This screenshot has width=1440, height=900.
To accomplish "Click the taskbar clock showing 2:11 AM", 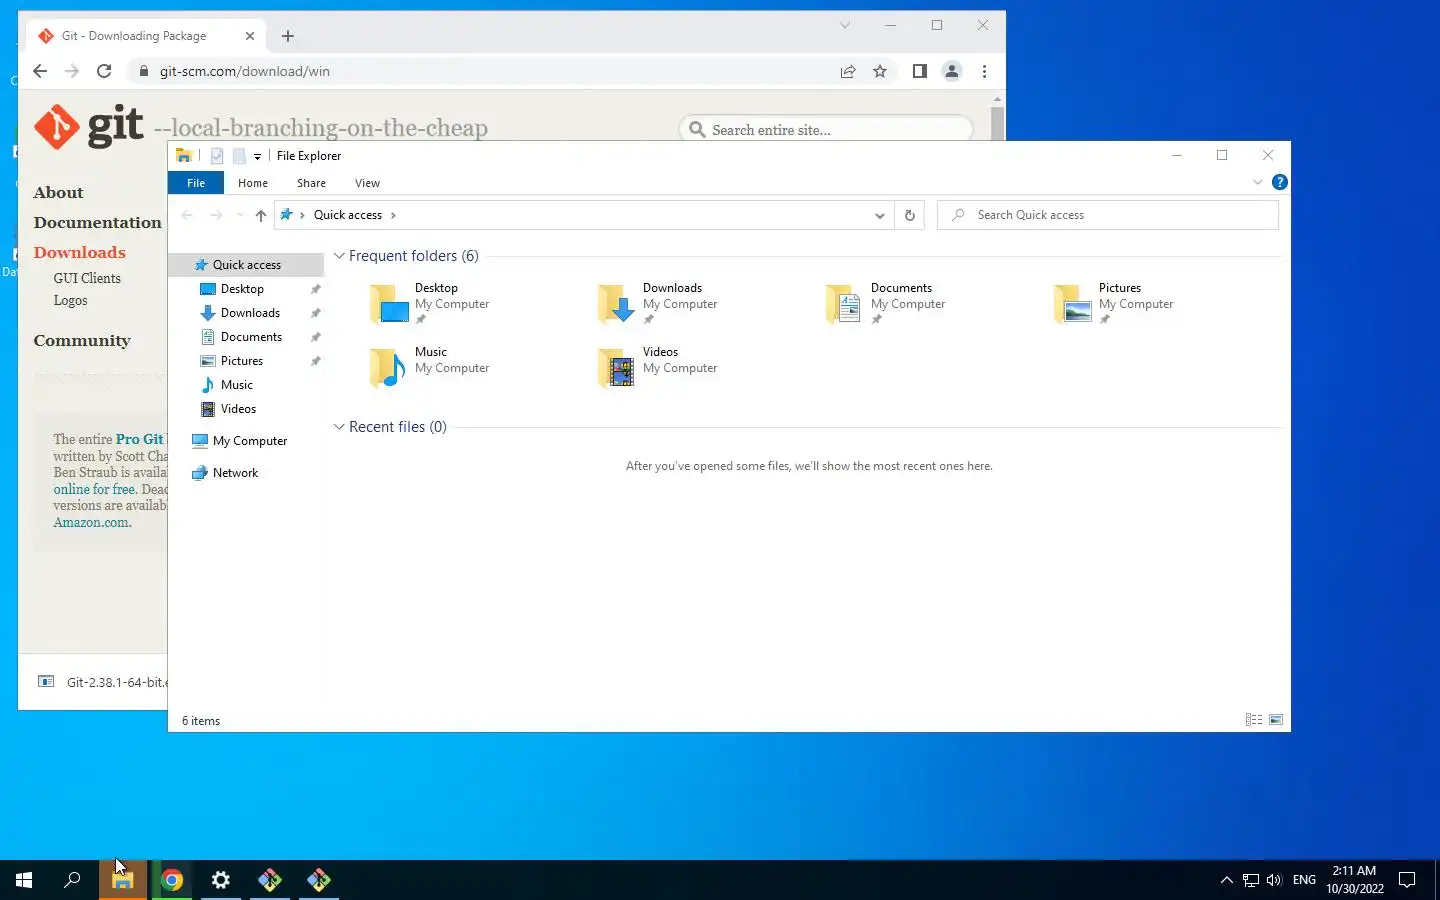I will pyautogui.click(x=1355, y=880).
